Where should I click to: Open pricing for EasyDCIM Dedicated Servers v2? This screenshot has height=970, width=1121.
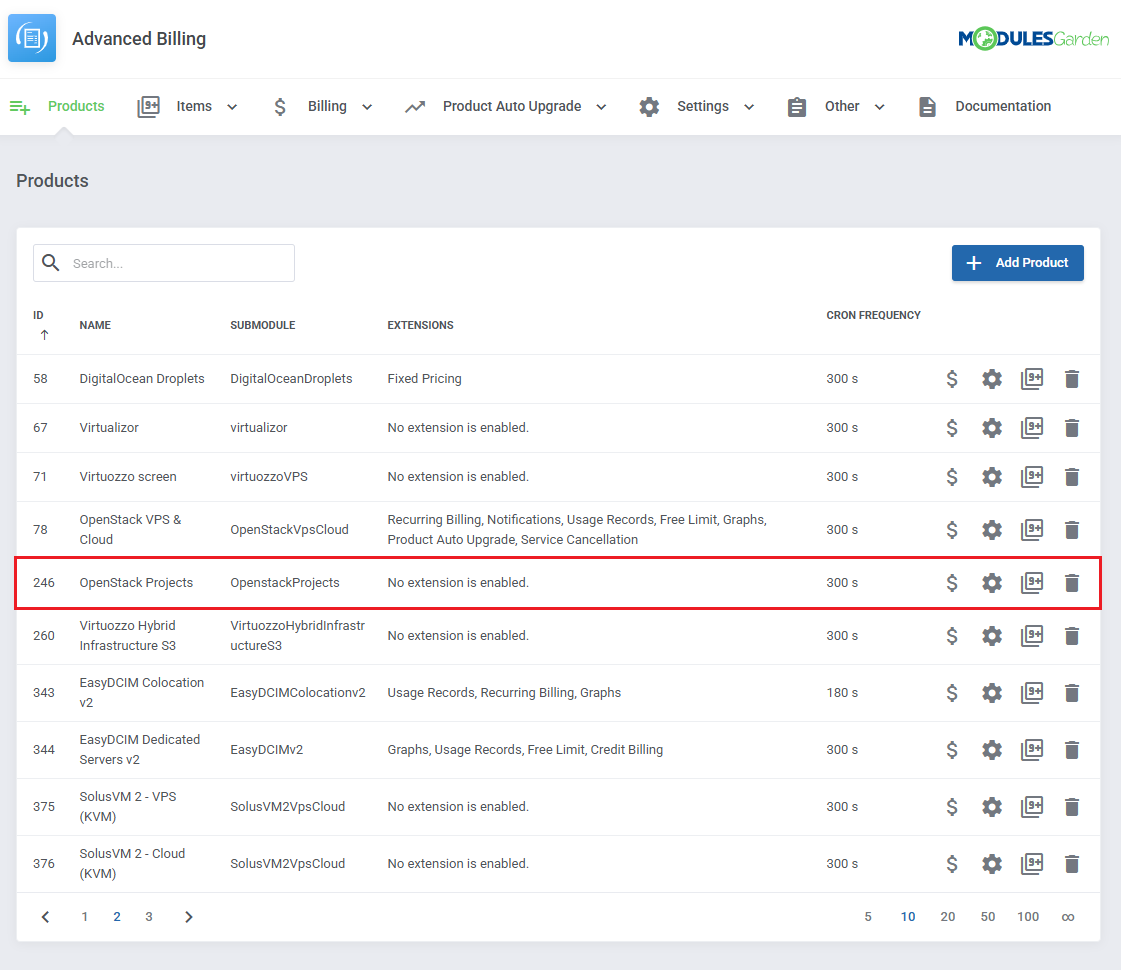click(952, 750)
